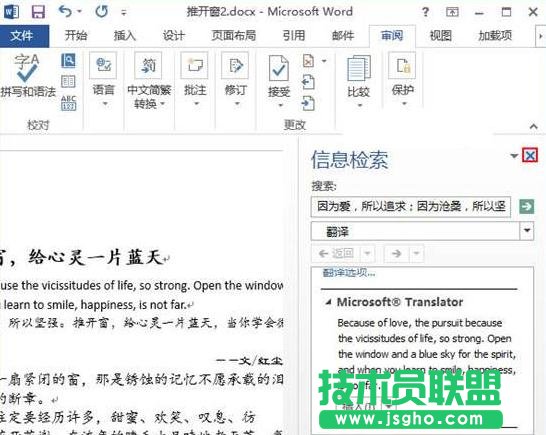Go to next change icon

coord(309,104)
